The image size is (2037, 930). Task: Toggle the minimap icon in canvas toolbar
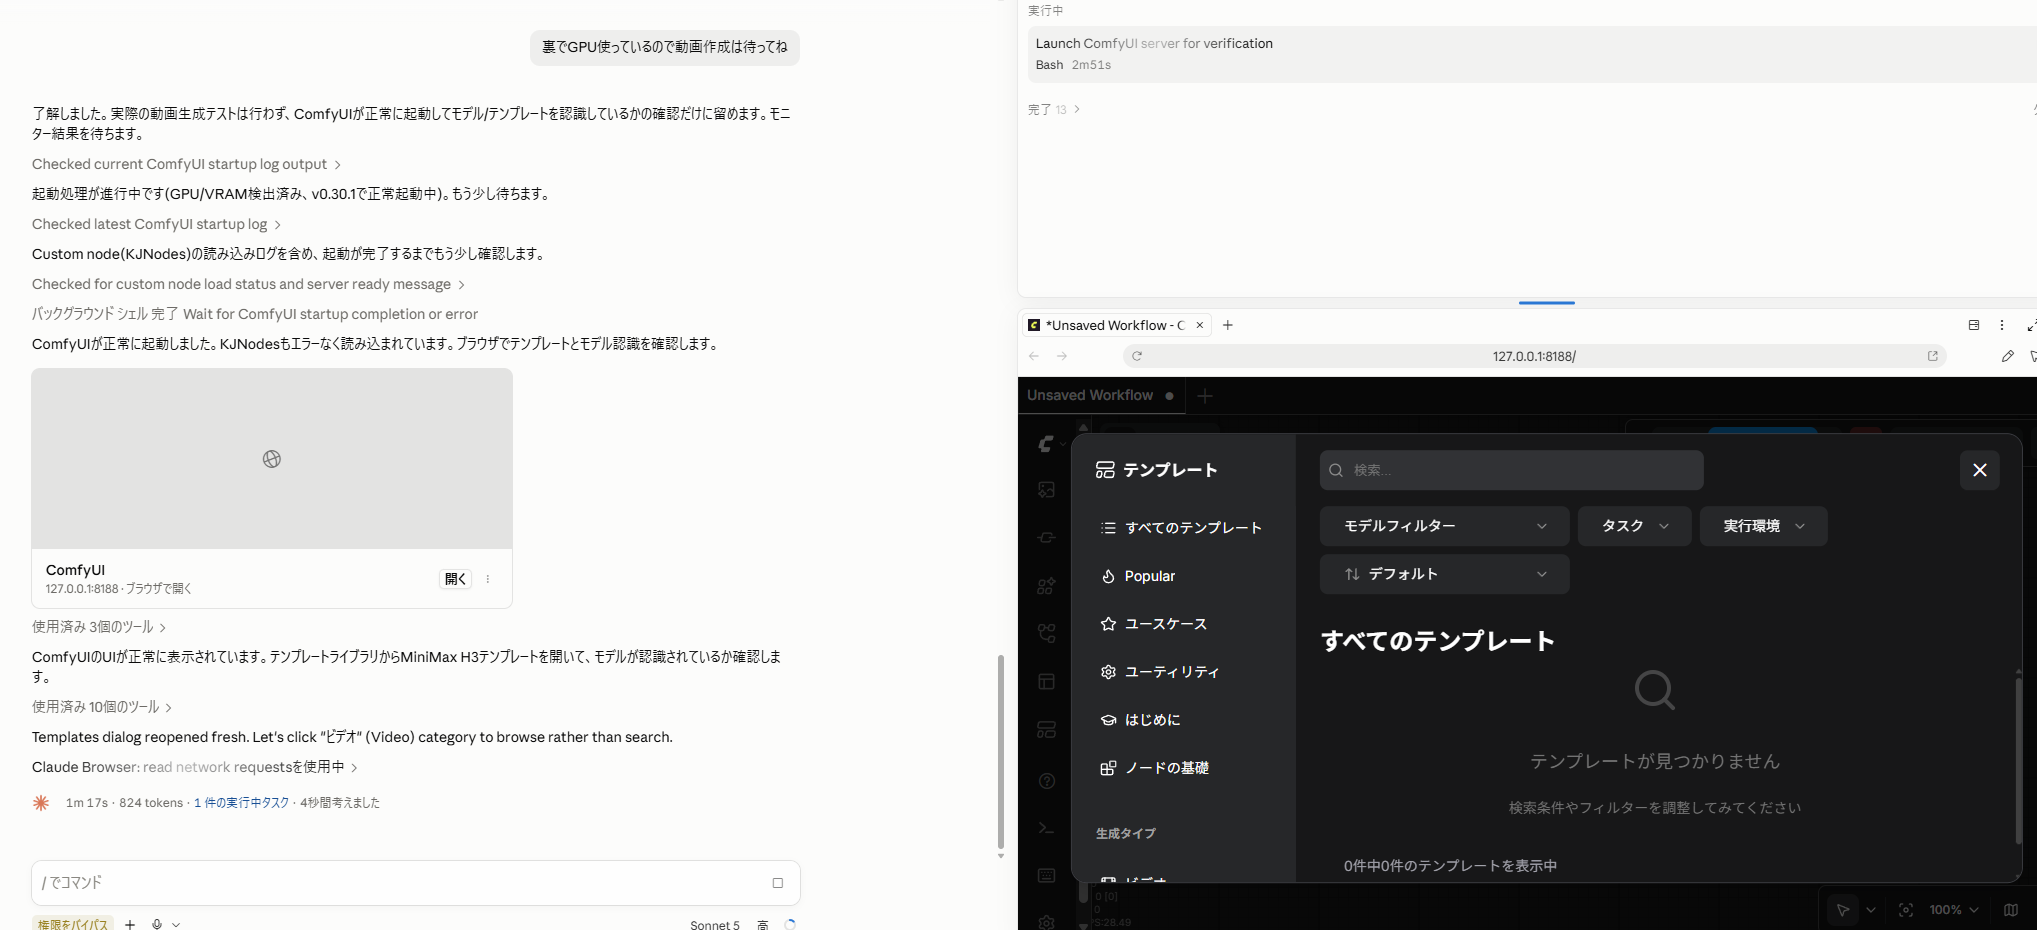(2010, 910)
